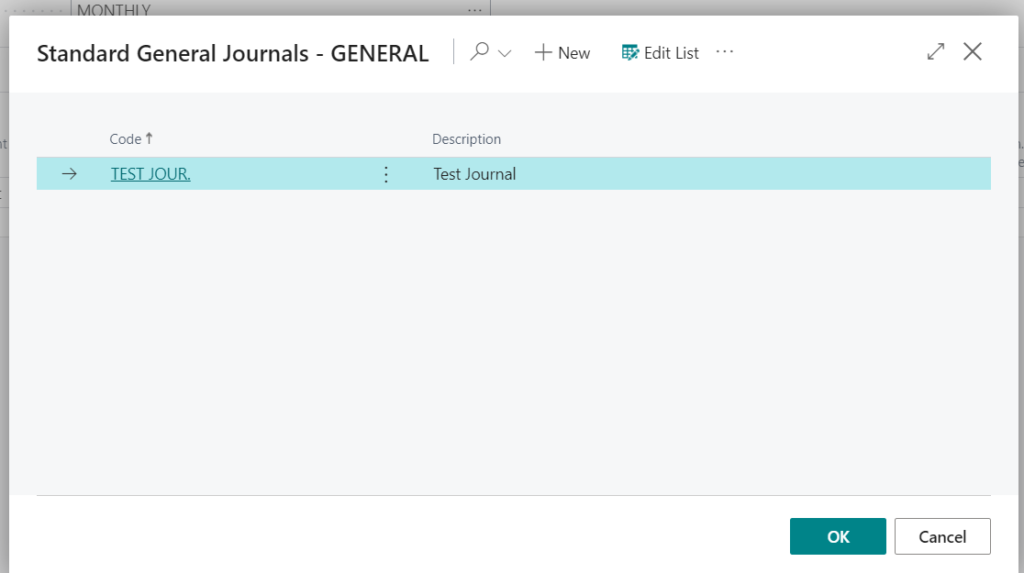Click the search magnifier icon

tap(479, 52)
